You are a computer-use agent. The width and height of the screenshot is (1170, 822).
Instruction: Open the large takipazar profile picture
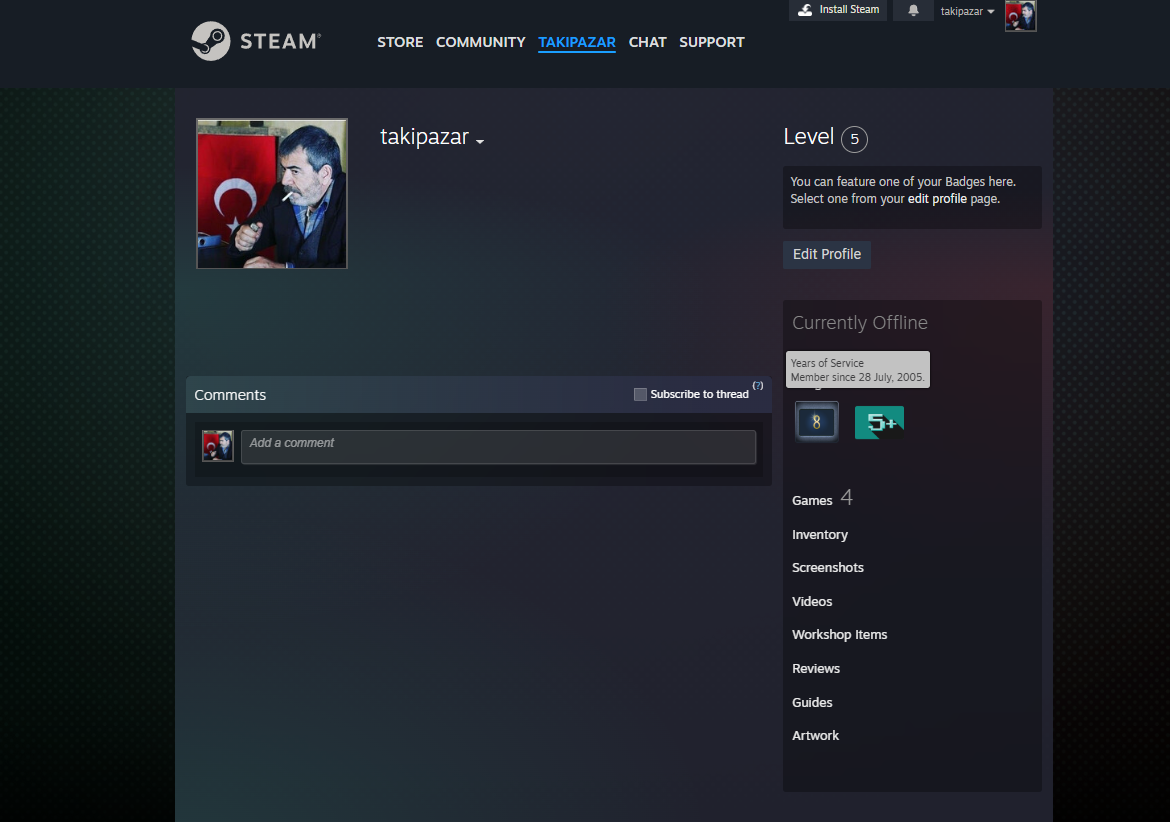(272, 193)
